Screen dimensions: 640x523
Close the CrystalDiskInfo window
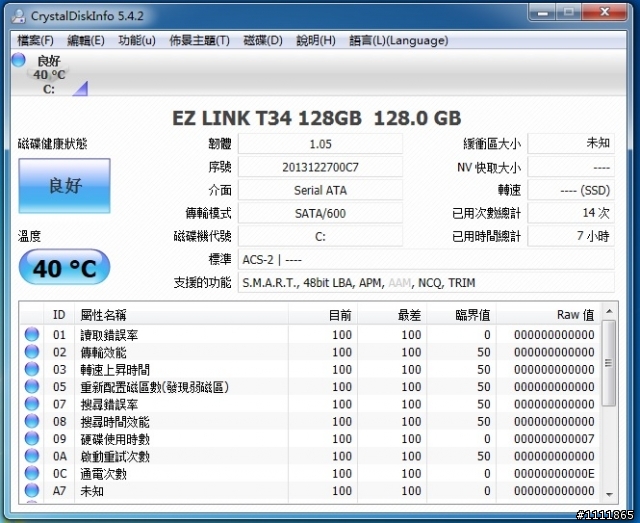[x=605, y=12]
